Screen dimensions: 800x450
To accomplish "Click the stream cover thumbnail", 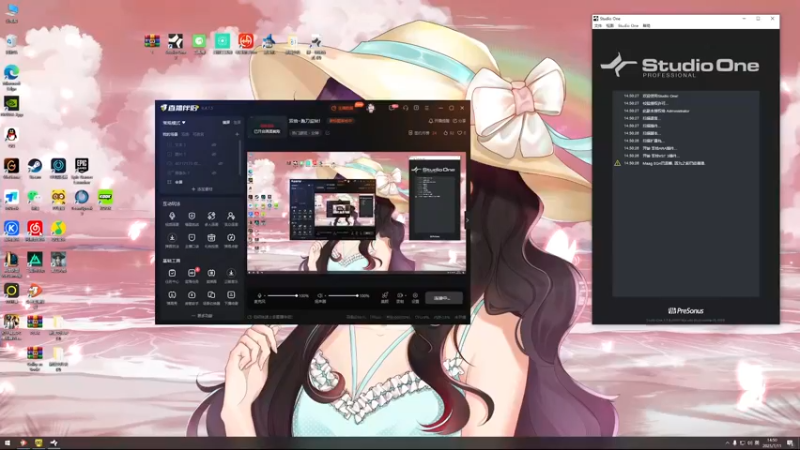I will 267,128.
